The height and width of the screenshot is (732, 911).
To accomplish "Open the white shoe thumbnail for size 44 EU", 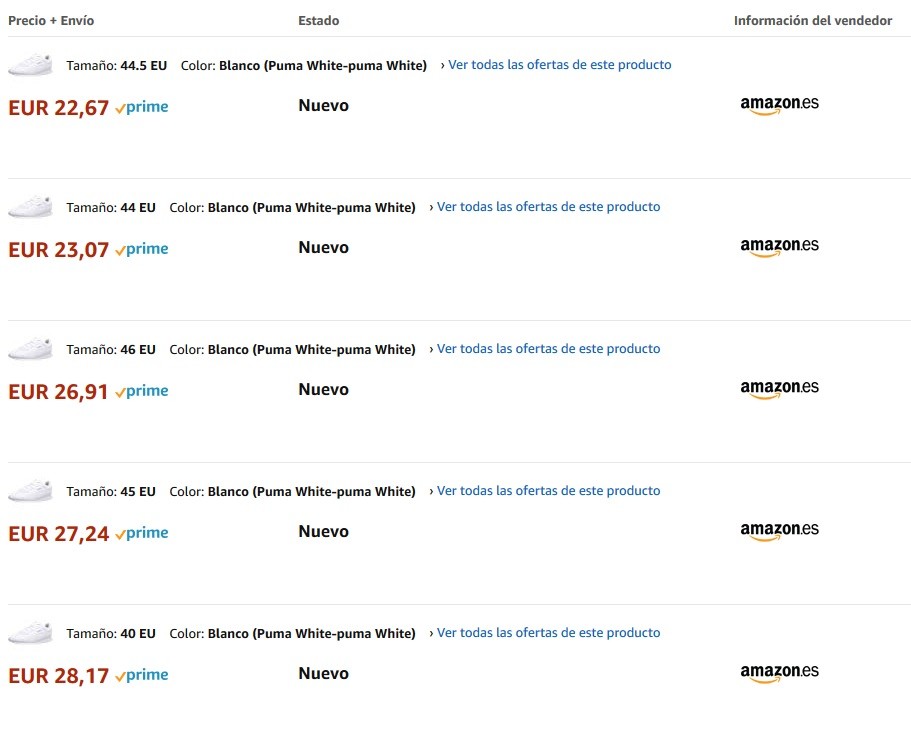I will (30, 207).
